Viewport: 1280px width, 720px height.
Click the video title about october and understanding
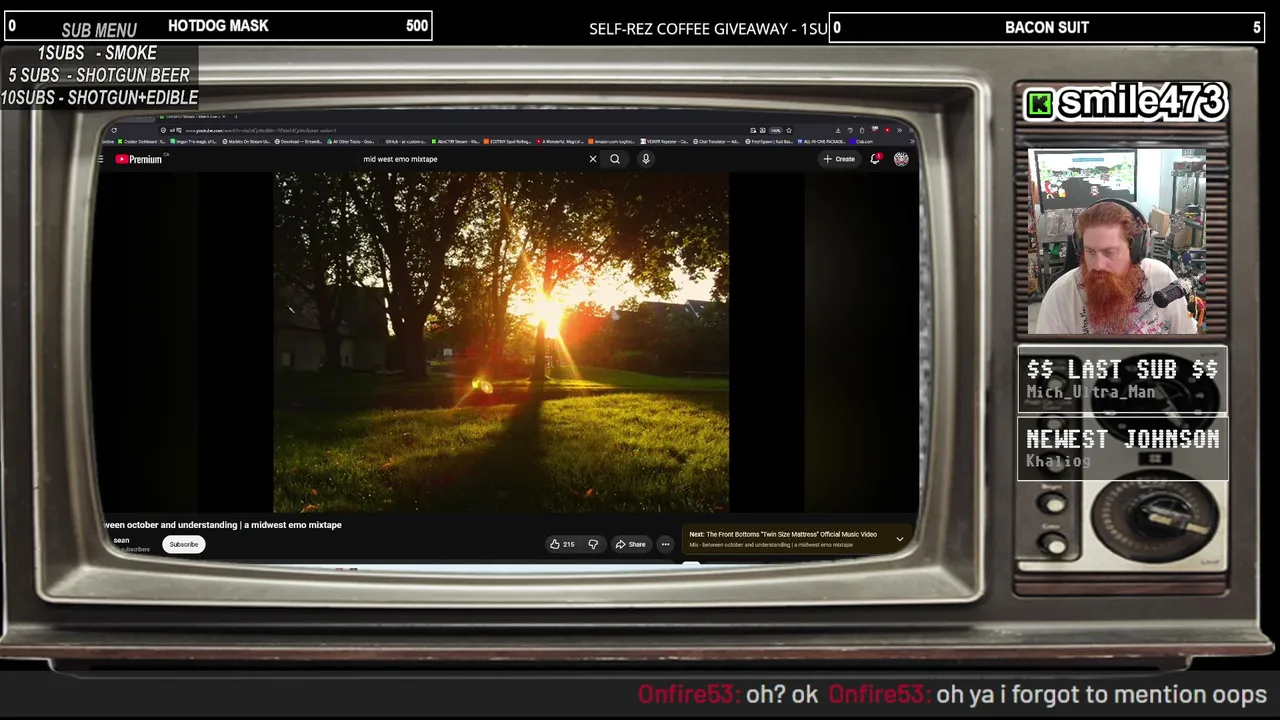[x=223, y=525]
